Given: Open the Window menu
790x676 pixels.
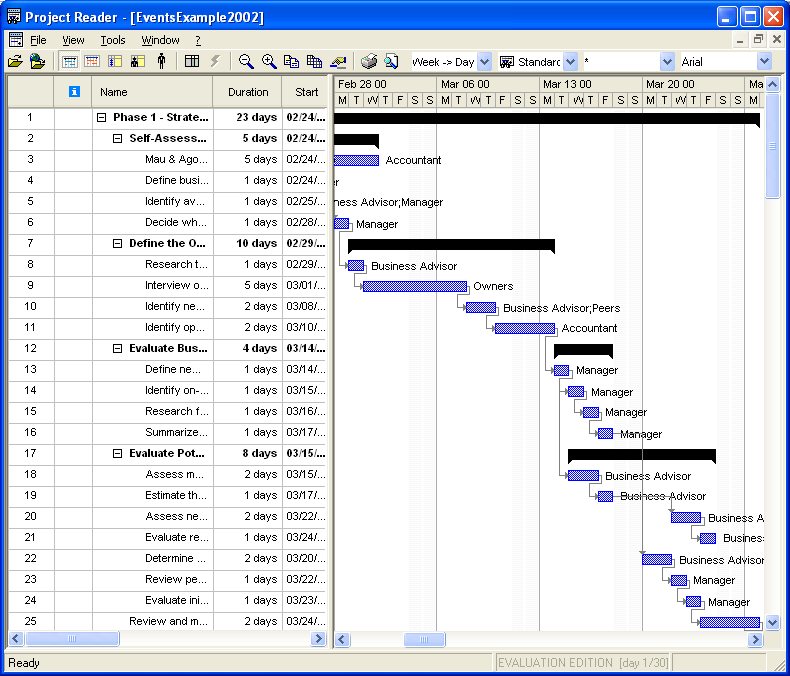Looking at the screenshot, I should click(x=160, y=40).
